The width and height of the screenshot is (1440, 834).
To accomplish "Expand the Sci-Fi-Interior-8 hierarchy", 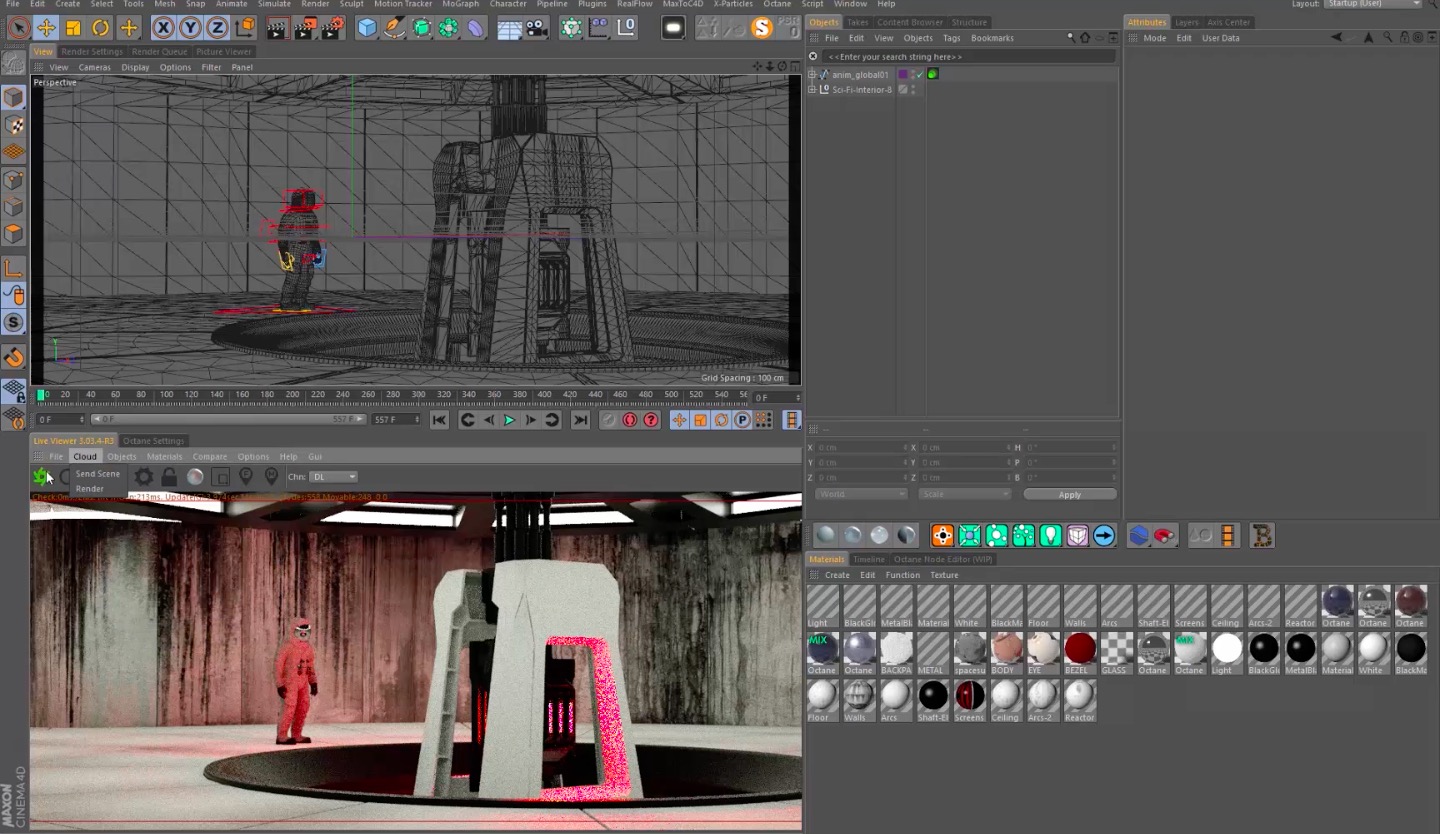I will point(812,89).
